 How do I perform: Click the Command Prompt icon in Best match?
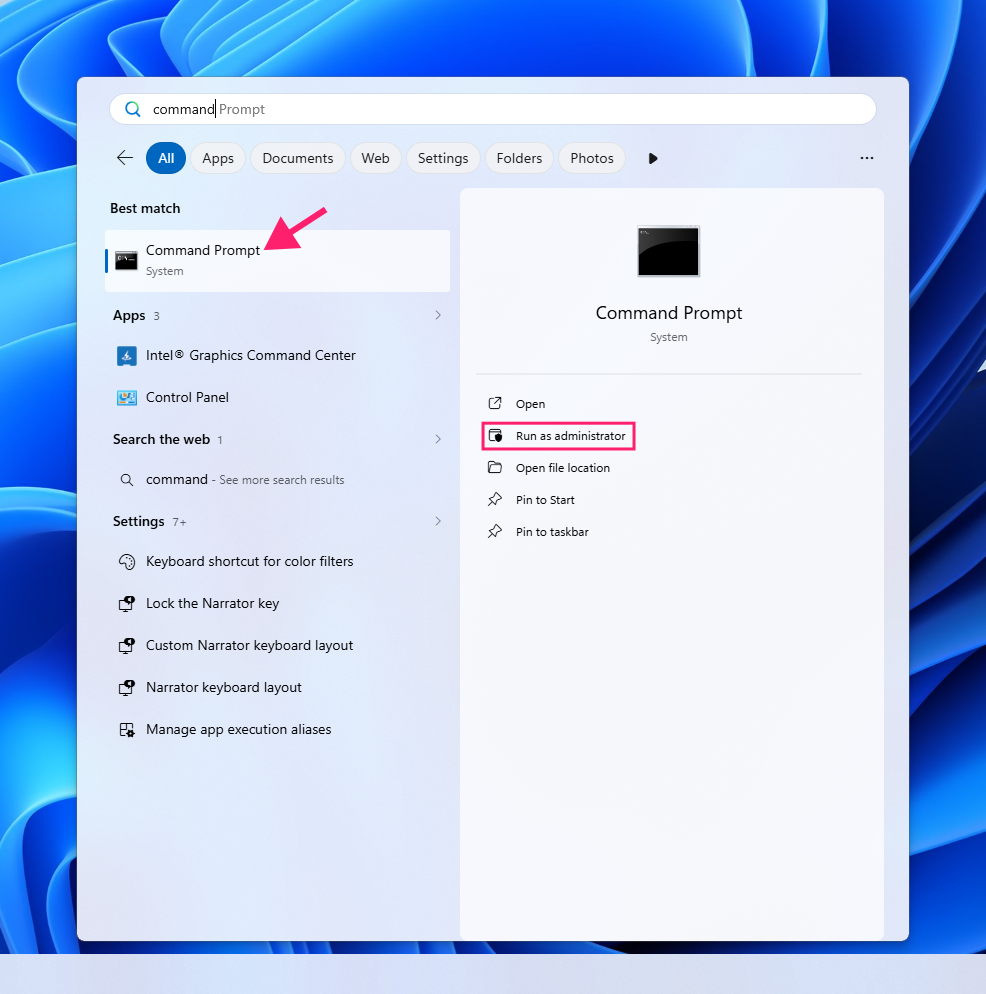click(126, 261)
